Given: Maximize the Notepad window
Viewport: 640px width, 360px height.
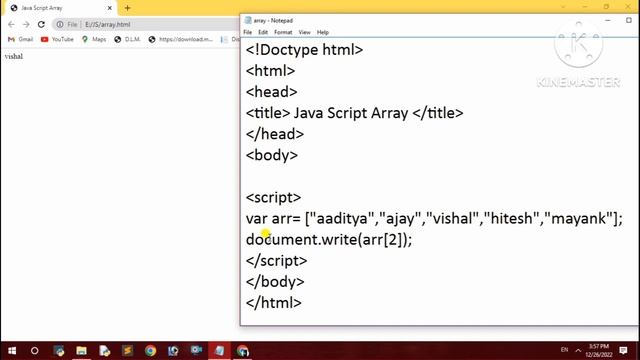Looking at the screenshot, I should tap(629, 20).
